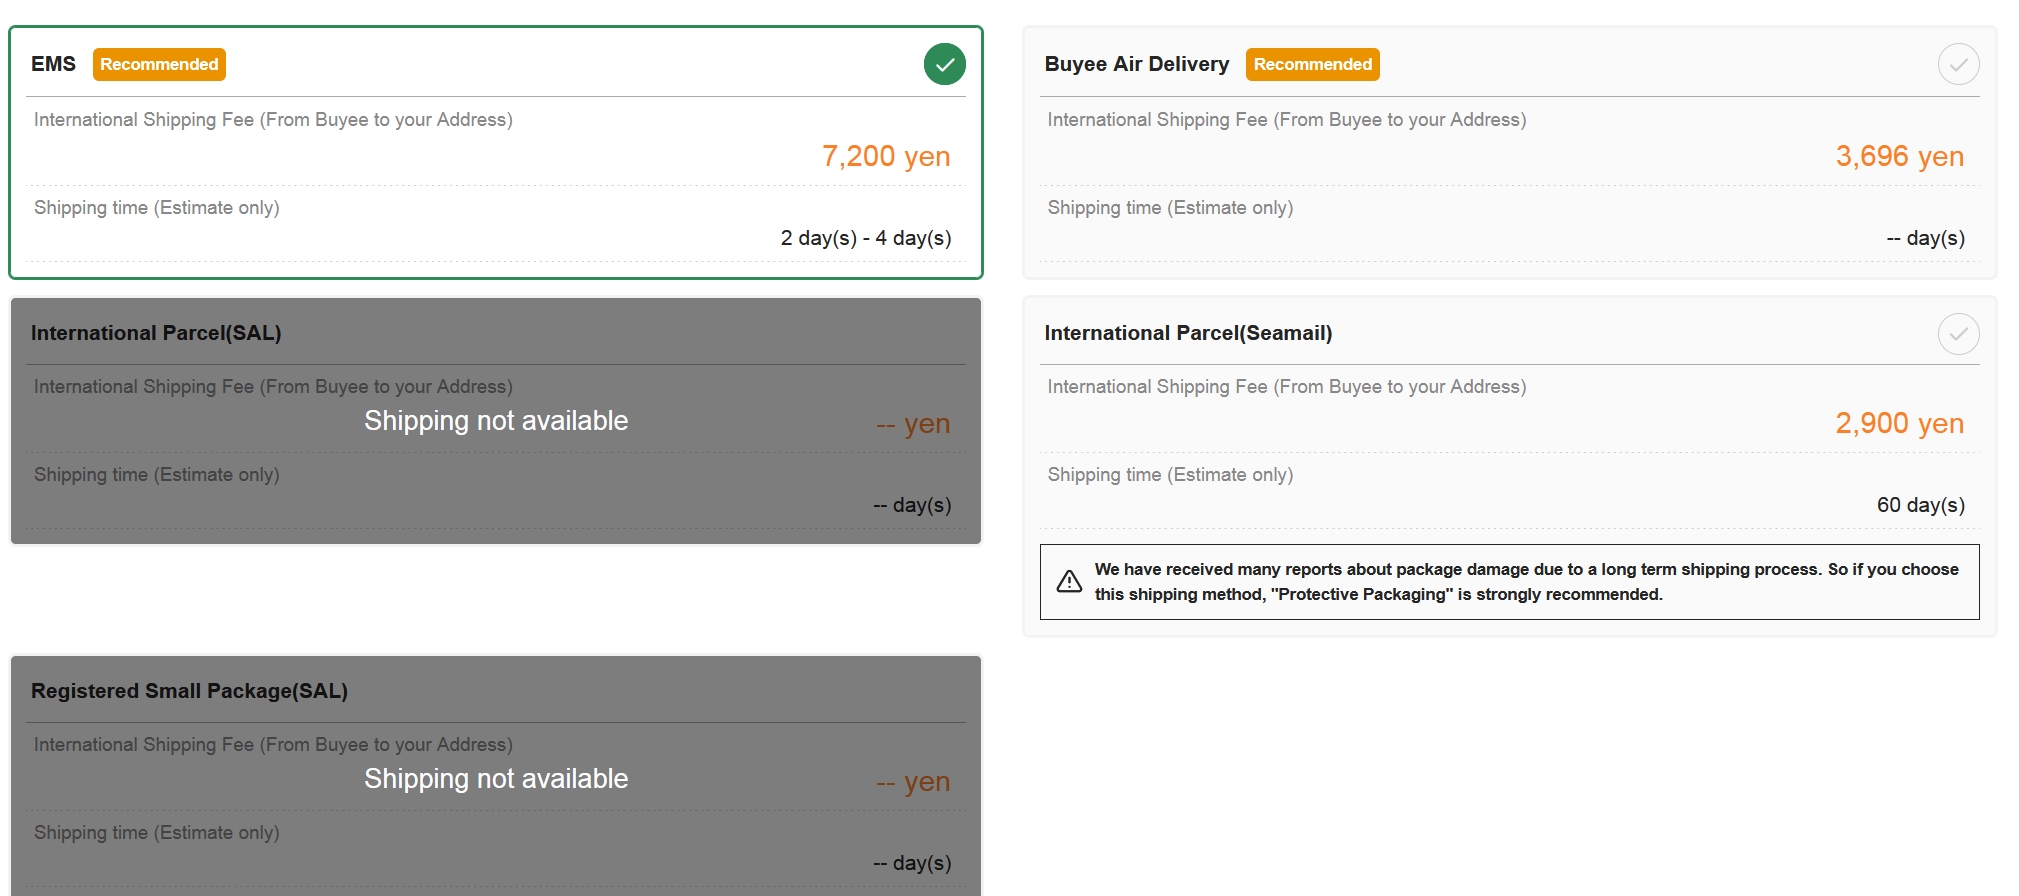This screenshot has height=896, width=2019.
Task: Click the 7,200 yen EMS fee
Action: [x=886, y=156]
